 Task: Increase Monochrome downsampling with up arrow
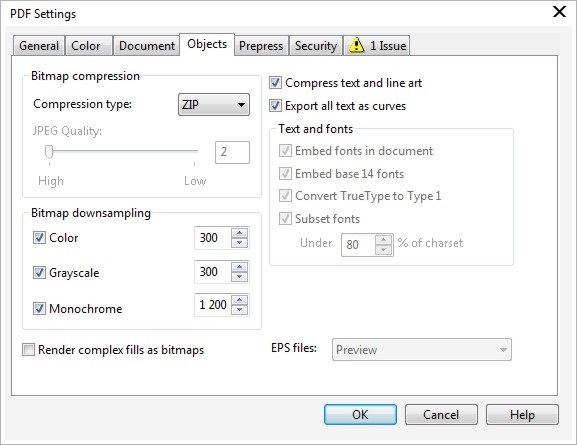pos(240,300)
